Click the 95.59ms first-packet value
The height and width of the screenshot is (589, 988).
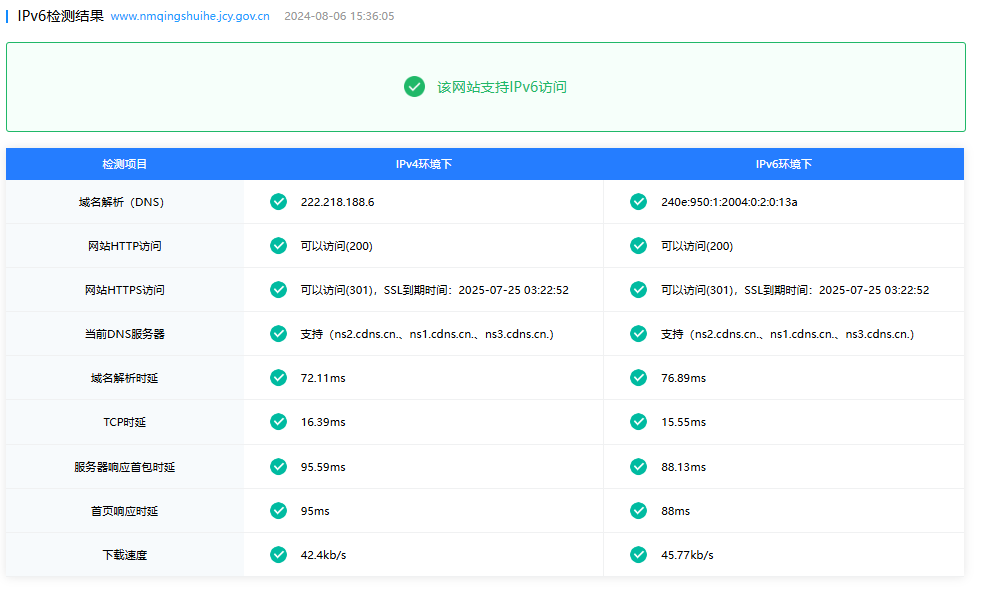[323, 467]
